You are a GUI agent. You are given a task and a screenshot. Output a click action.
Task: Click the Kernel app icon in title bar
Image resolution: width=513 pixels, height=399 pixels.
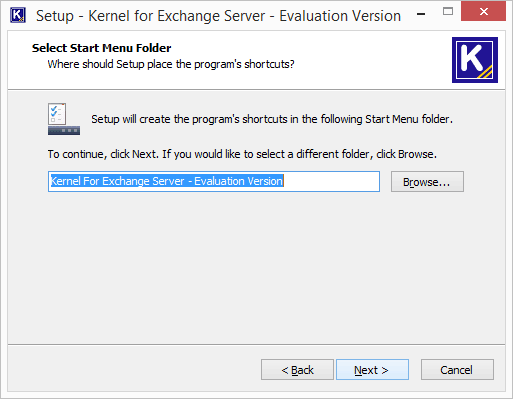point(18,15)
